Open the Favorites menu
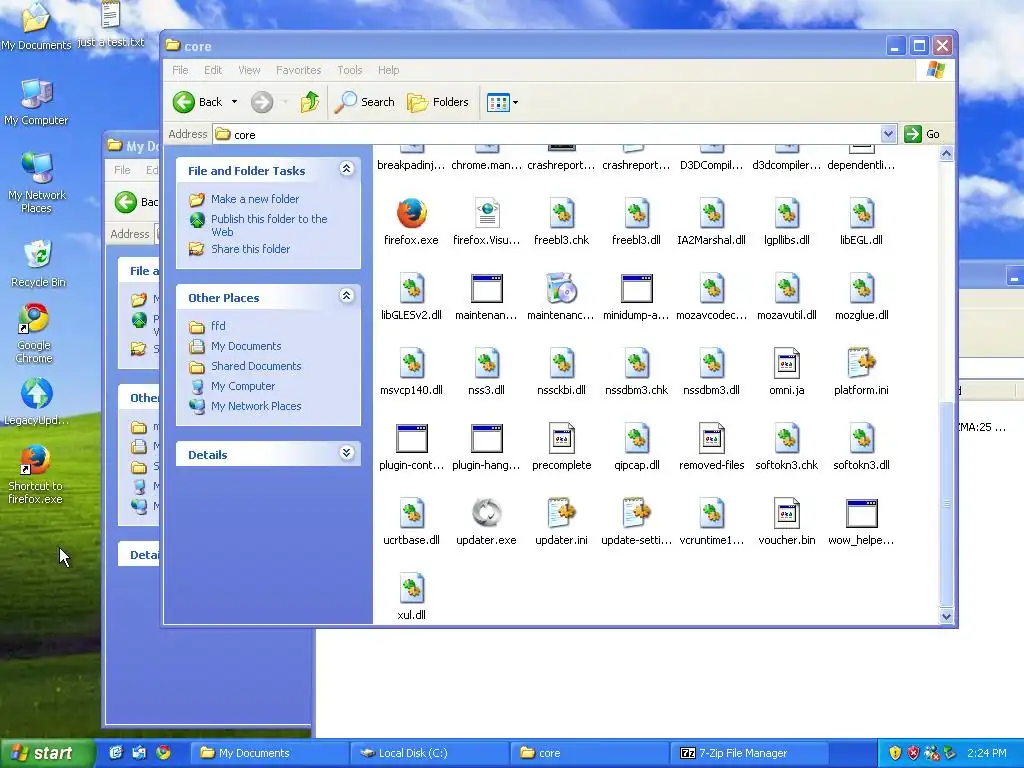 tap(298, 70)
